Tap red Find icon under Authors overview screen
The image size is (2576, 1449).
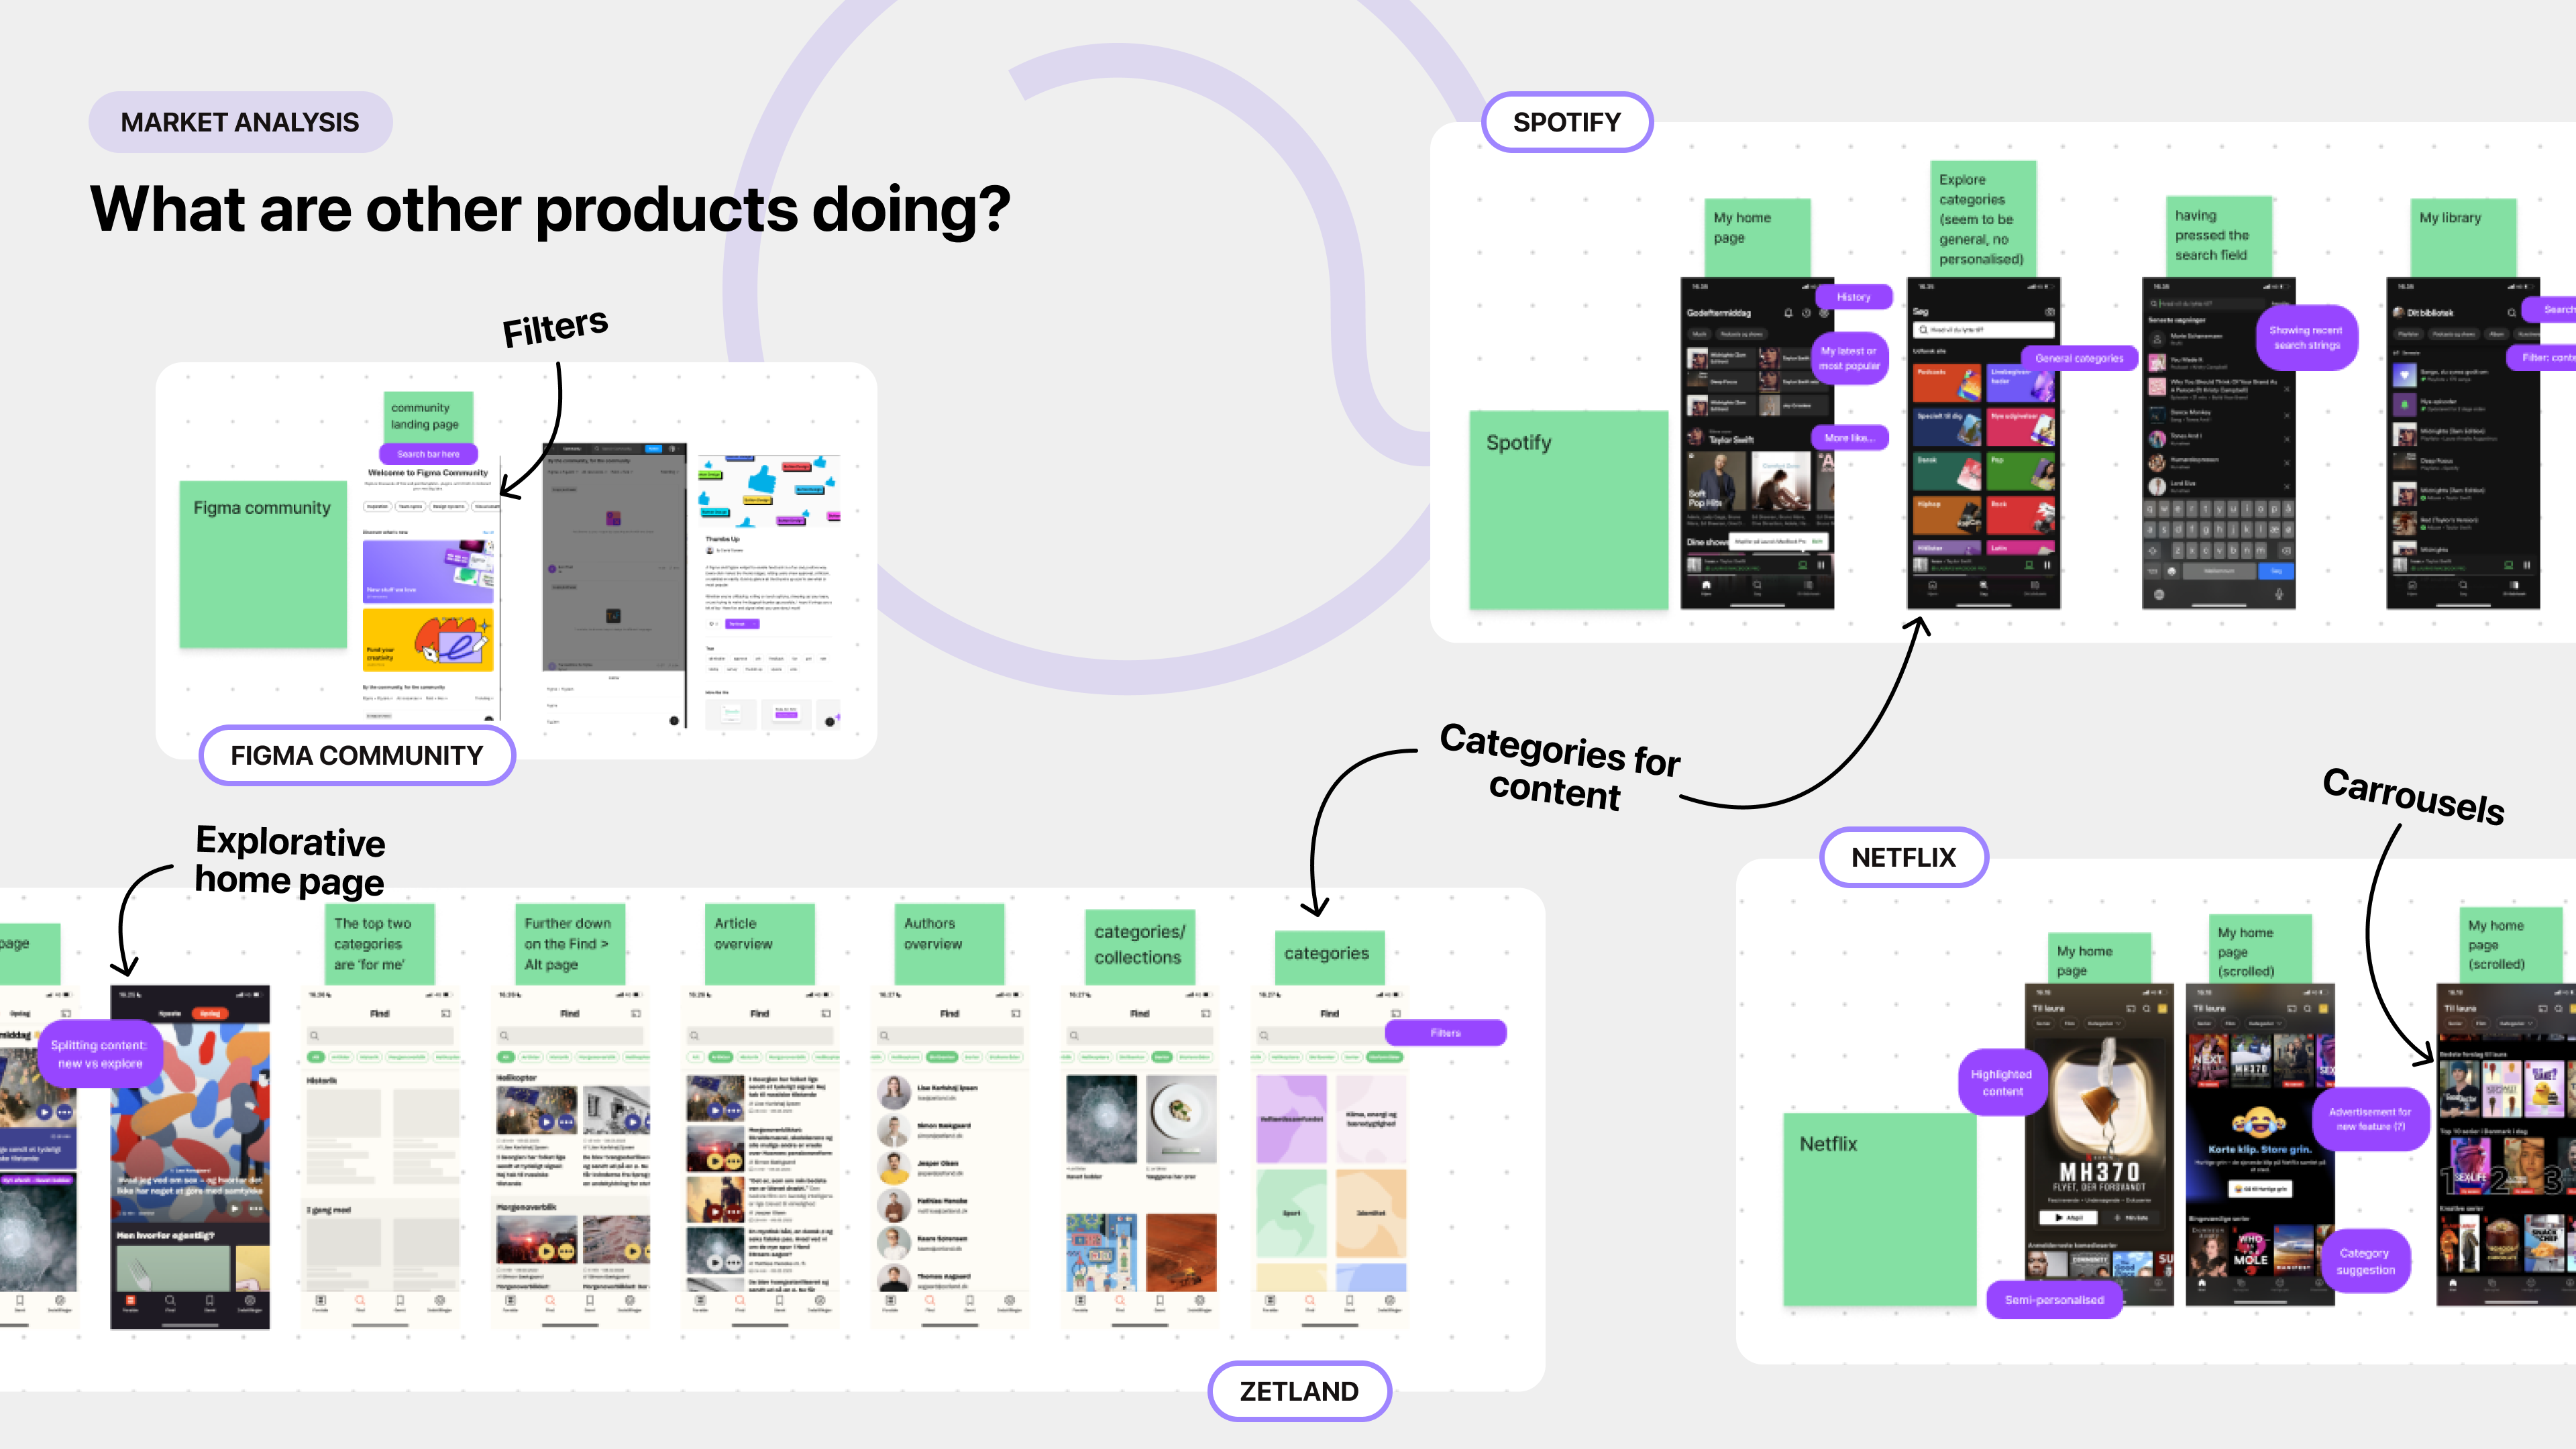click(x=930, y=1301)
